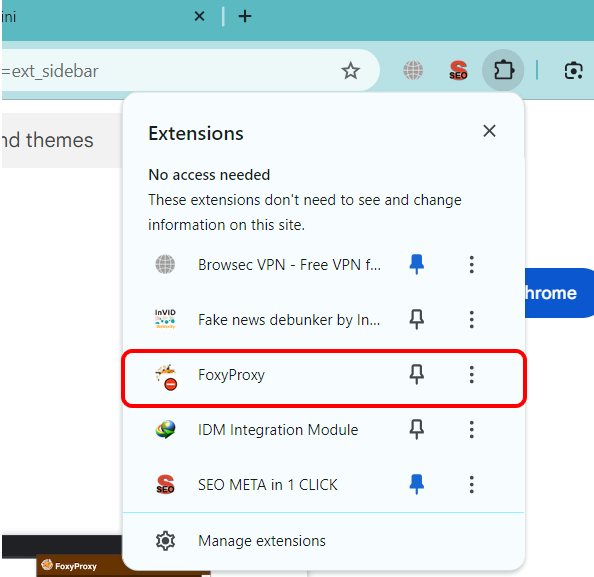
Task: Open SEO META extension from toolbar
Action: click(x=458, y=70)
